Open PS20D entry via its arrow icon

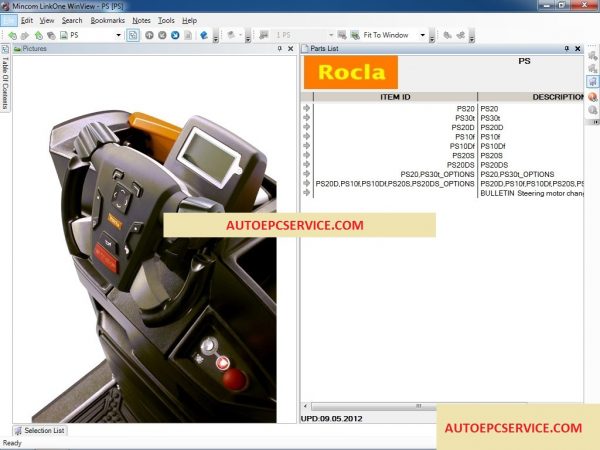(307, 127)
